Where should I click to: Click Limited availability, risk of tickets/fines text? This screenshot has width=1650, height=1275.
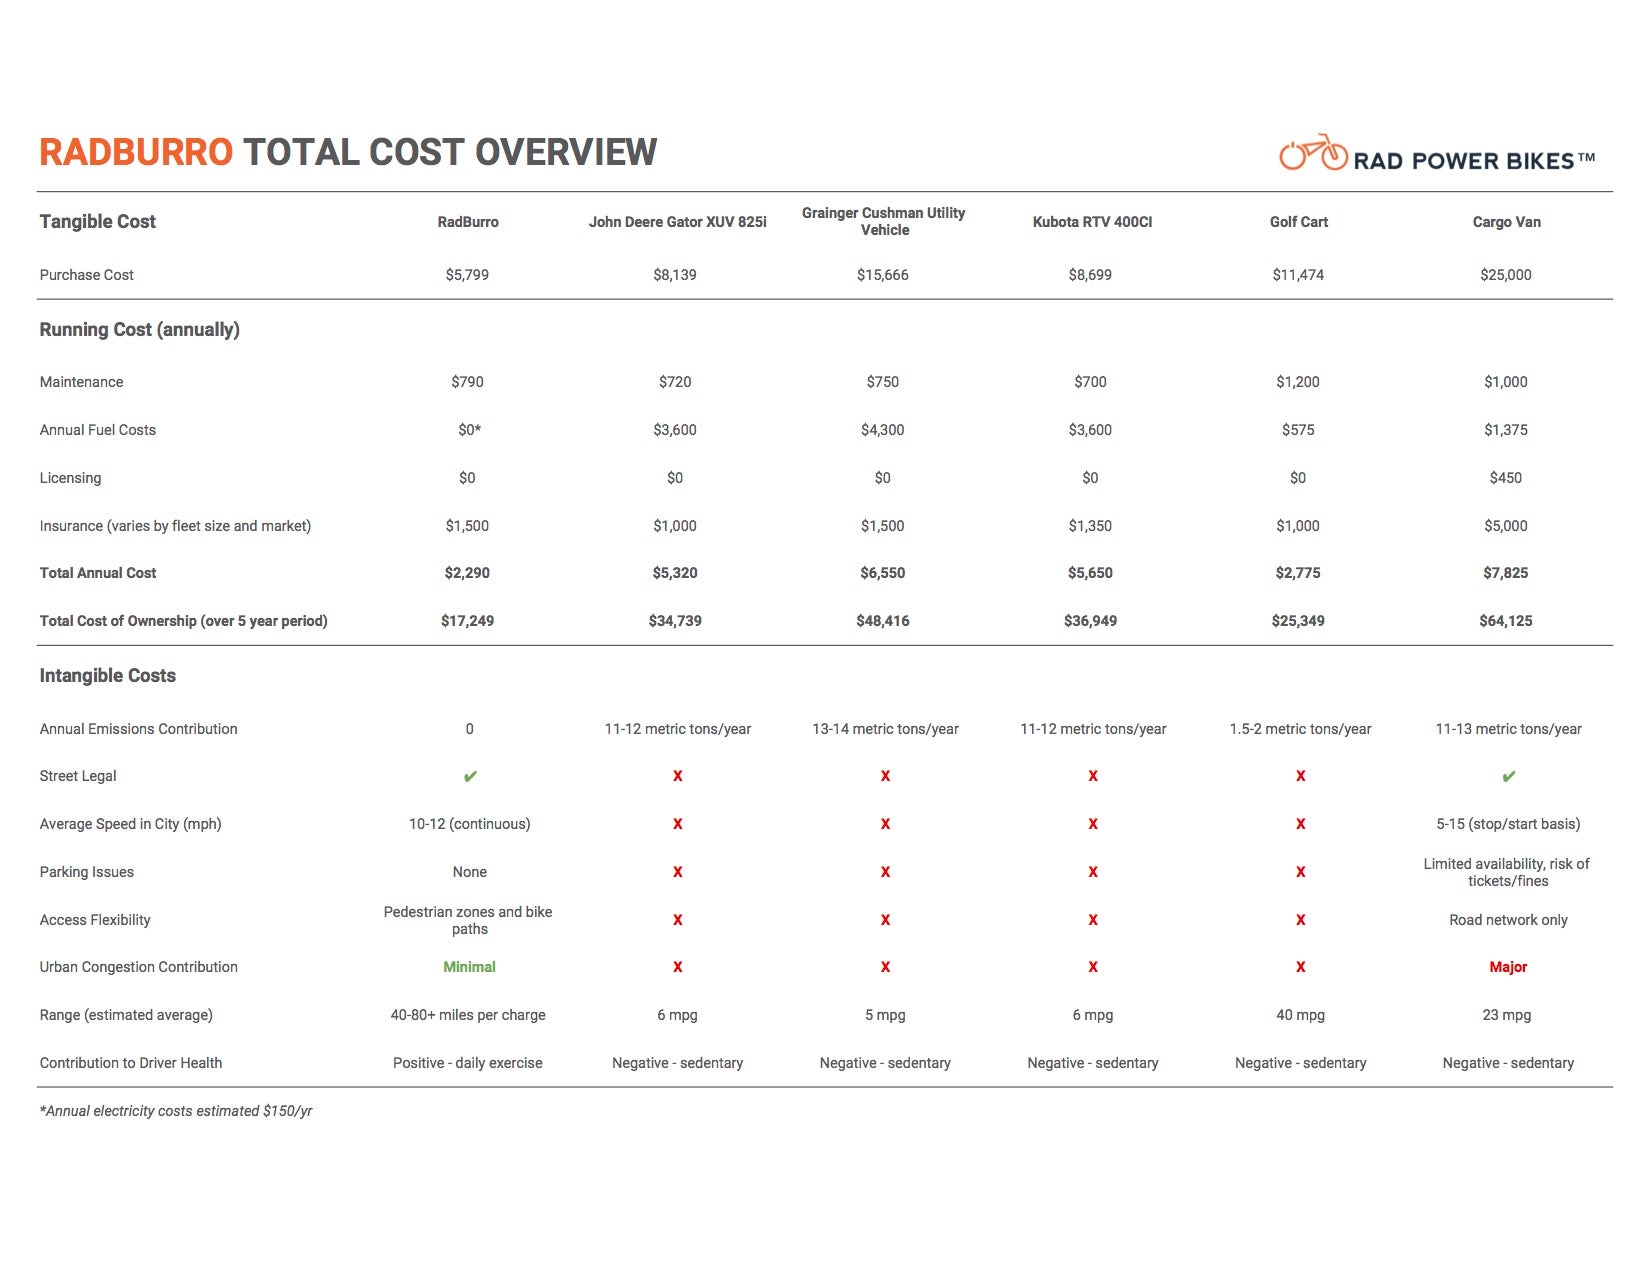point(1507,872)
